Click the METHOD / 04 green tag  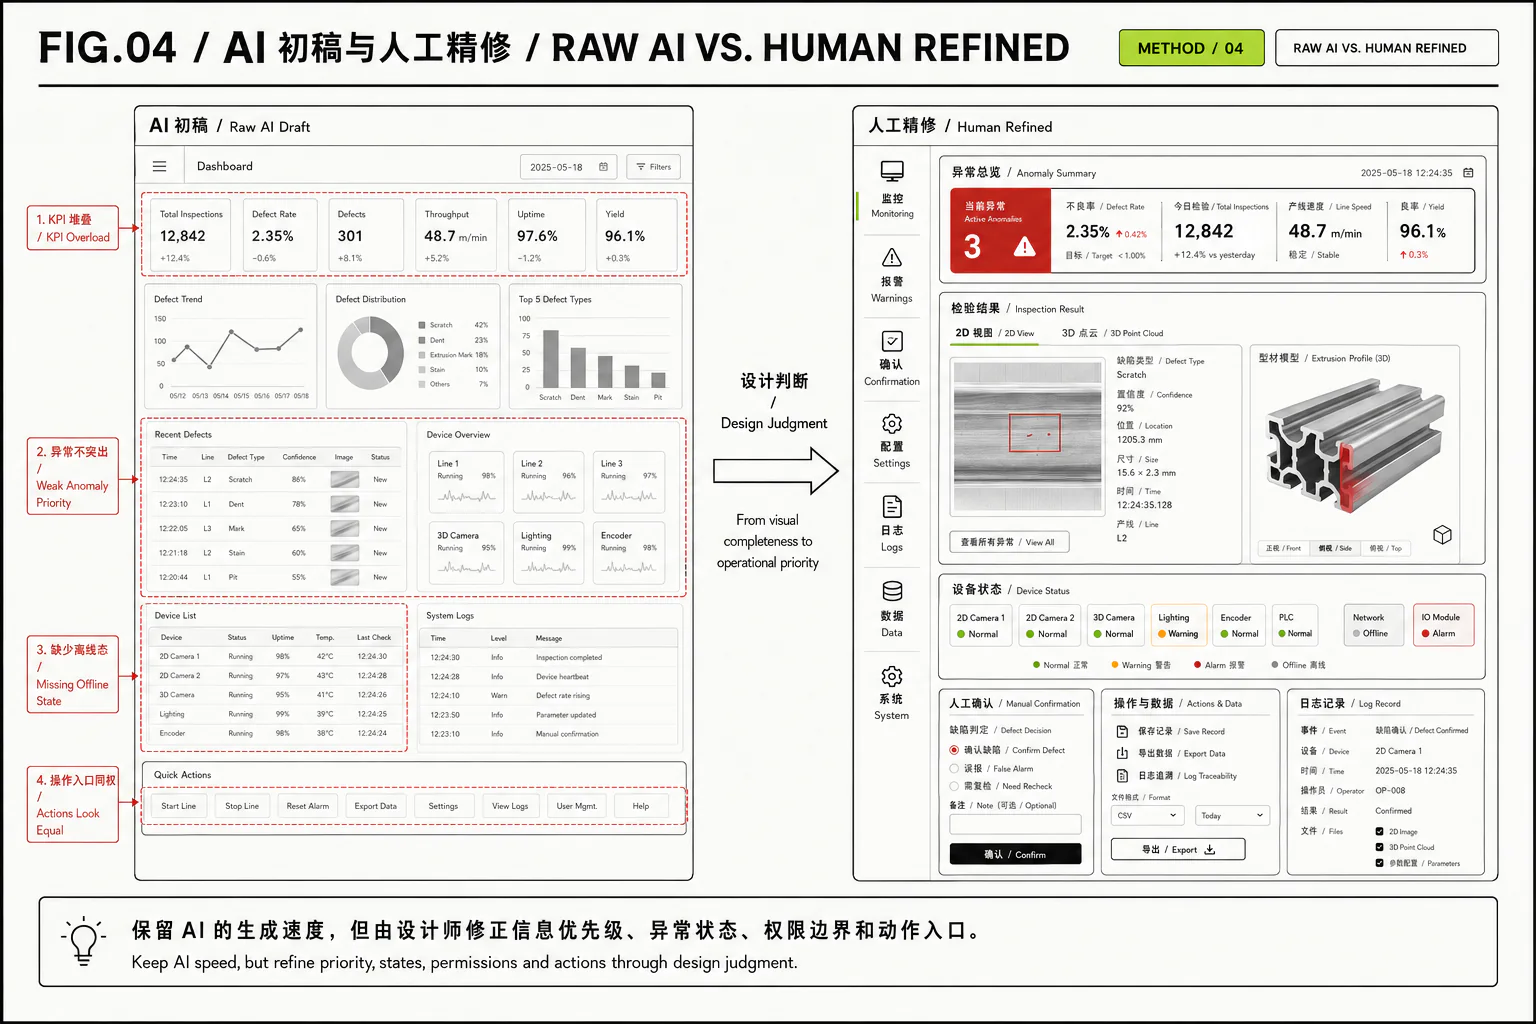(1191, 48)
